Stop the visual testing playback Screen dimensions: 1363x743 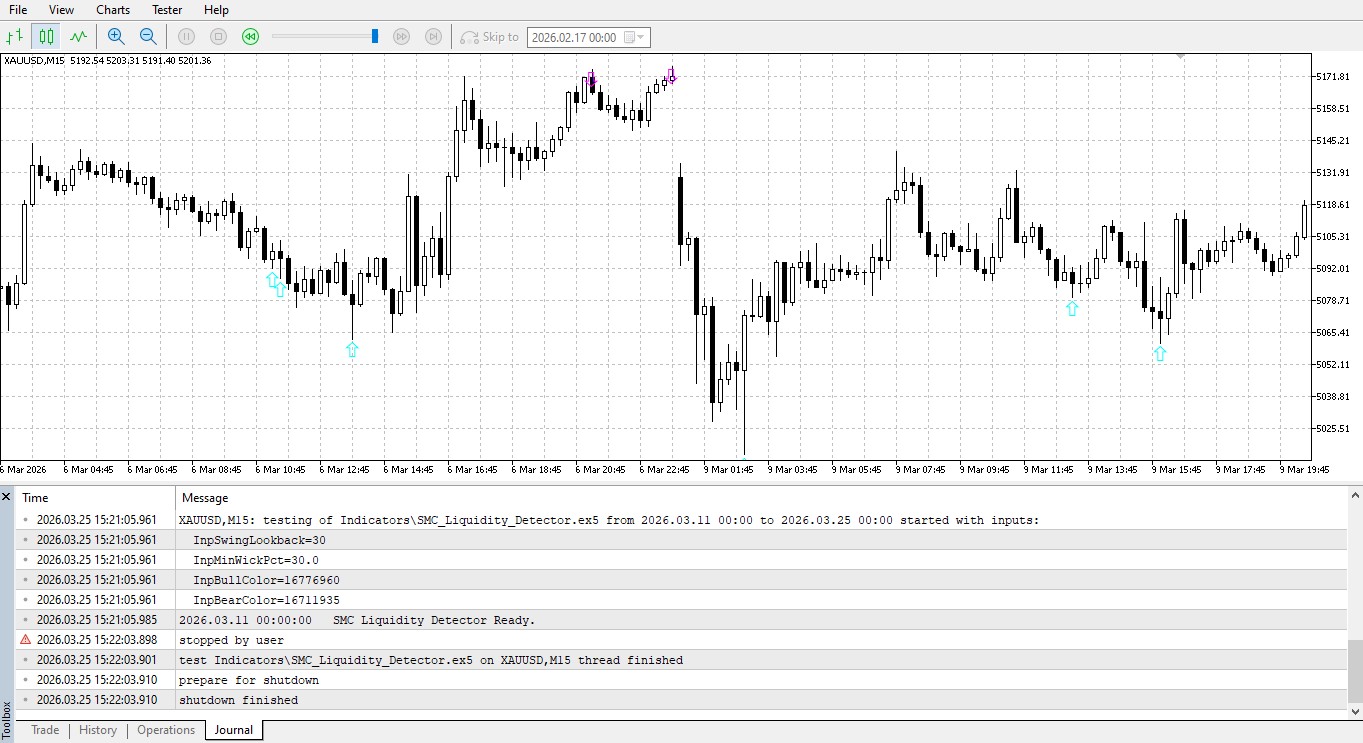(218, 36)
